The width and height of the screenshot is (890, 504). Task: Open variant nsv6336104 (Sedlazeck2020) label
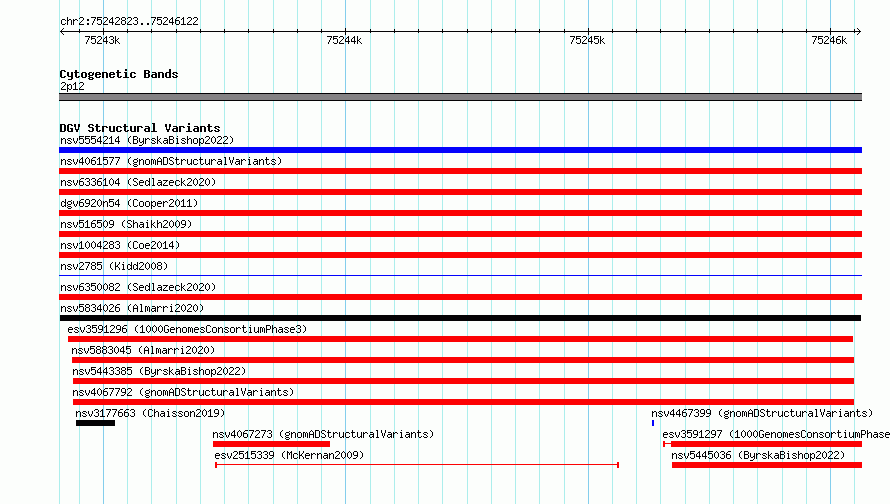[x=138, y=182]
